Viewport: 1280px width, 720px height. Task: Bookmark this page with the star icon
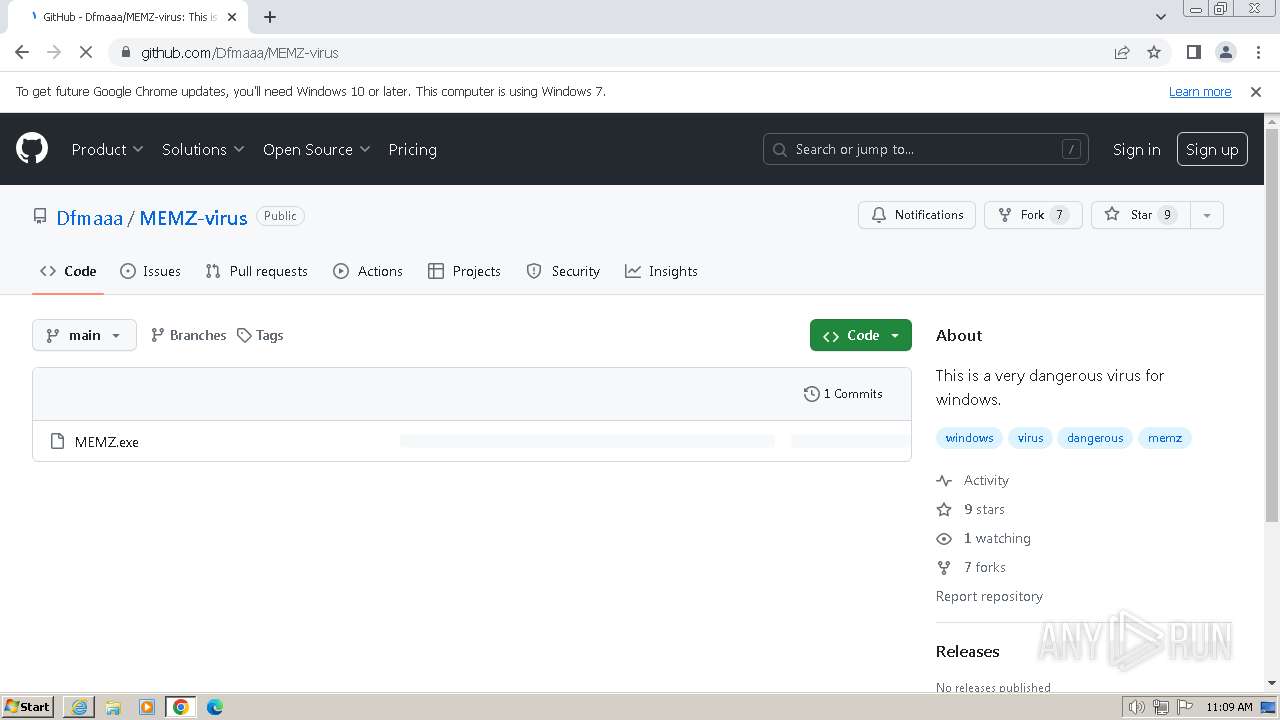[1154, 52]
